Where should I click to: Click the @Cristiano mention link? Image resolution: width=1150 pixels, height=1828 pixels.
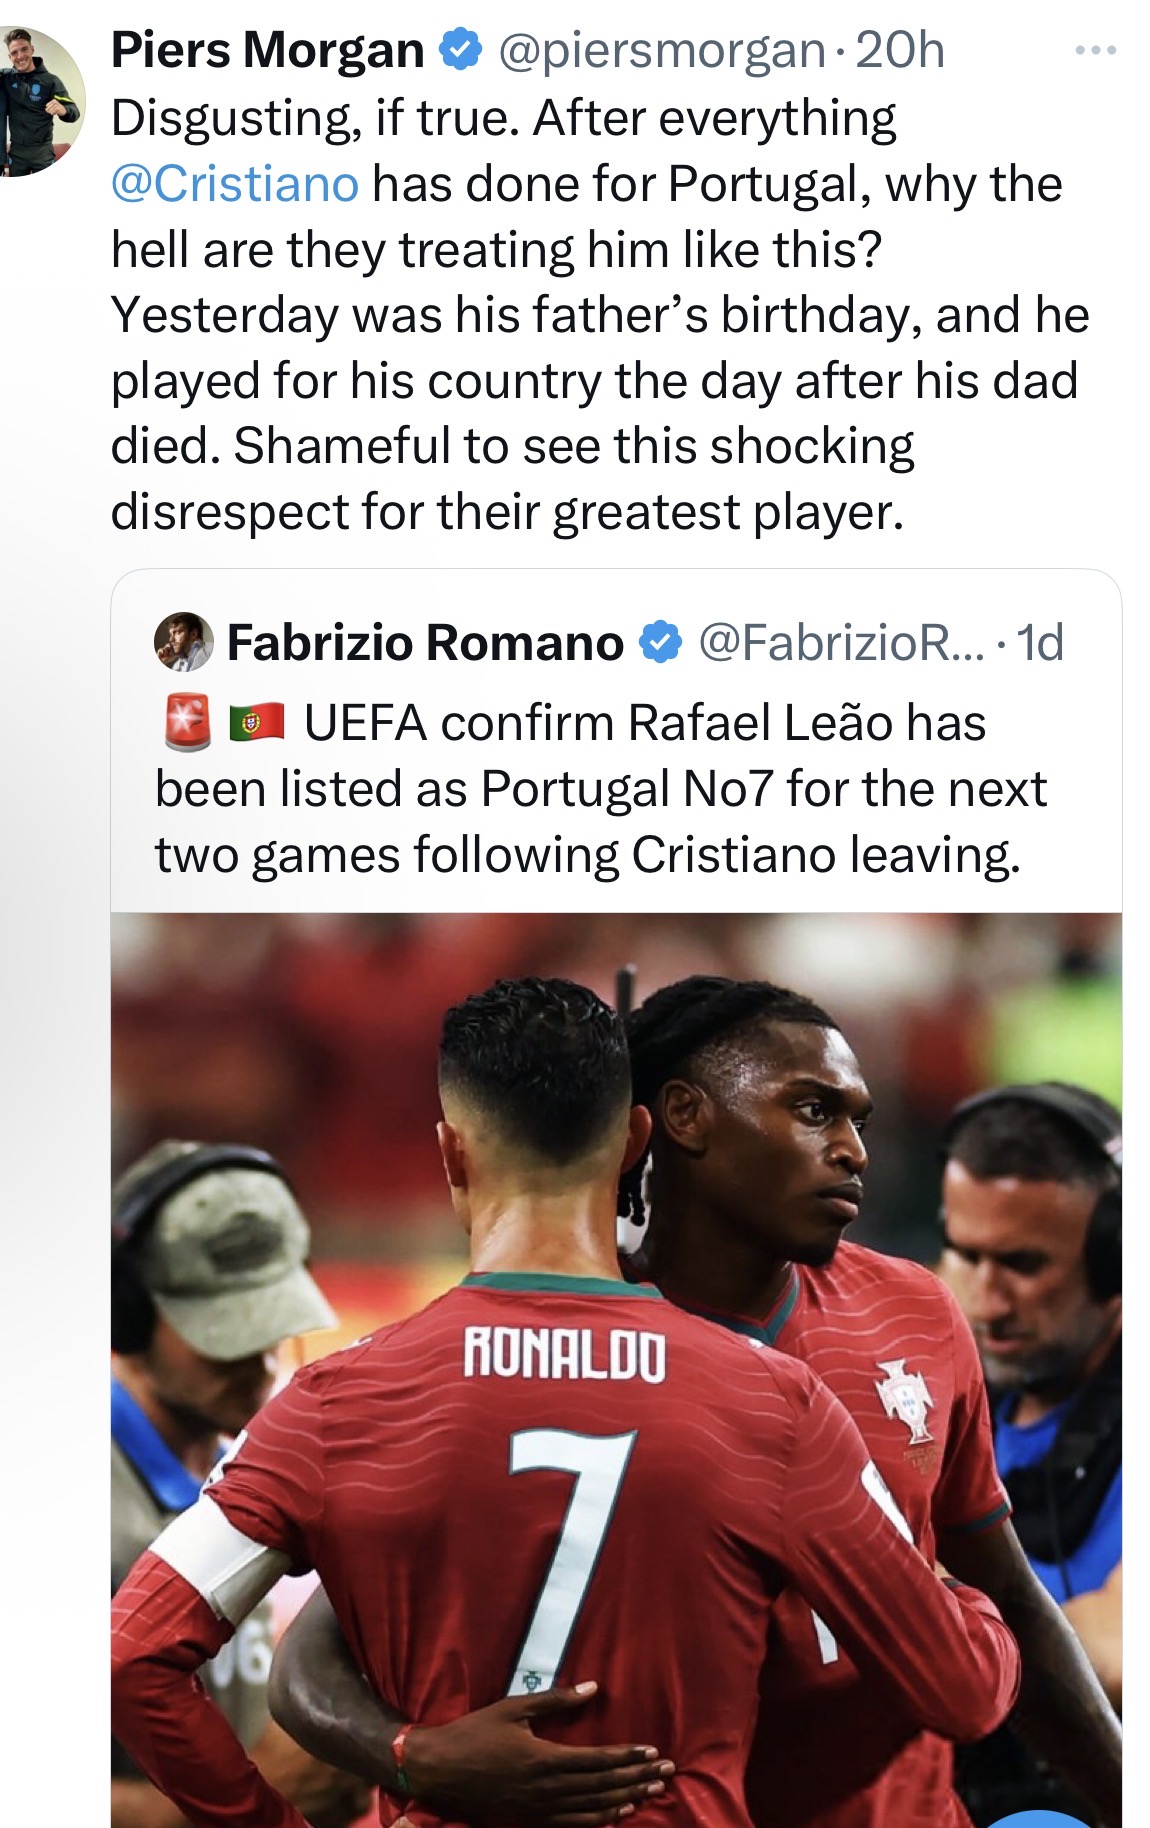coord(235,184)
